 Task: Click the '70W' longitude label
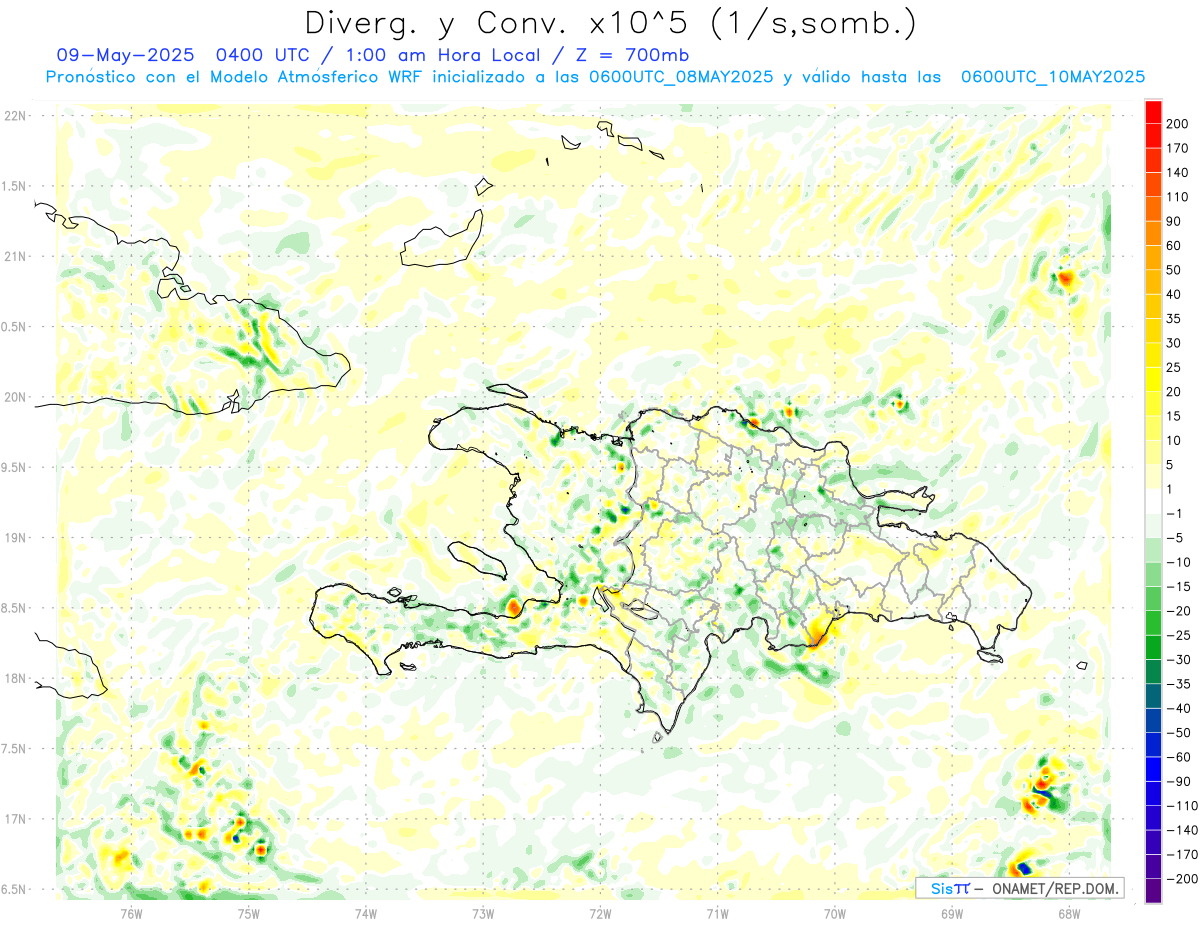coord(835,913)
